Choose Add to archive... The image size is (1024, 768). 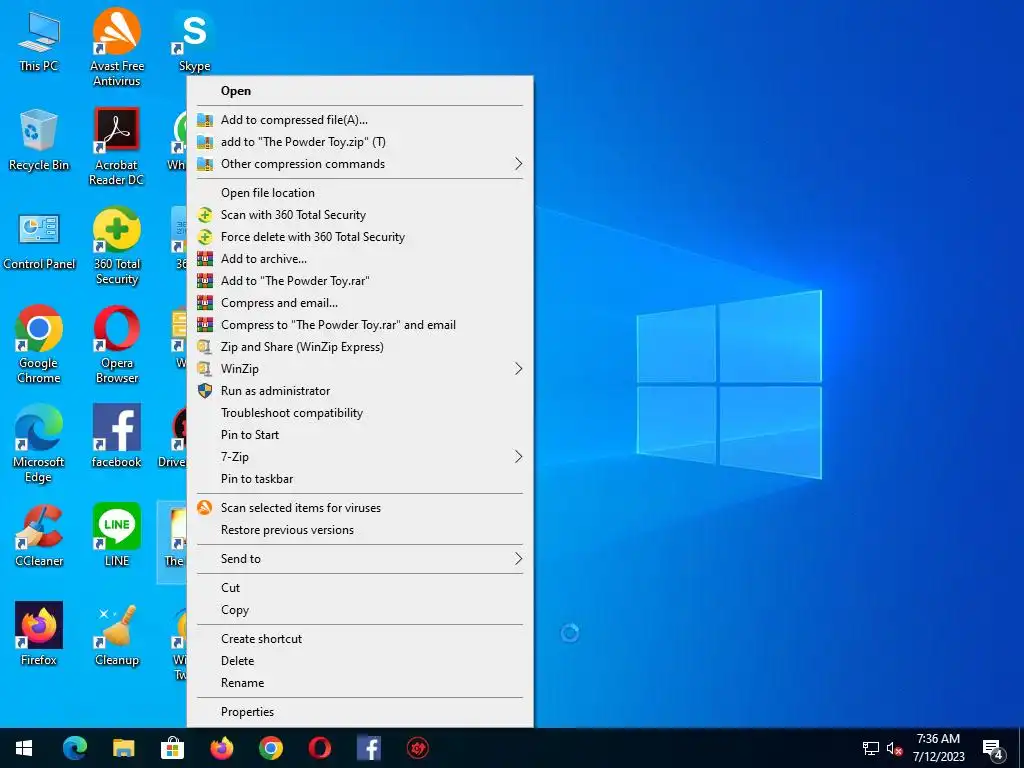360,259
